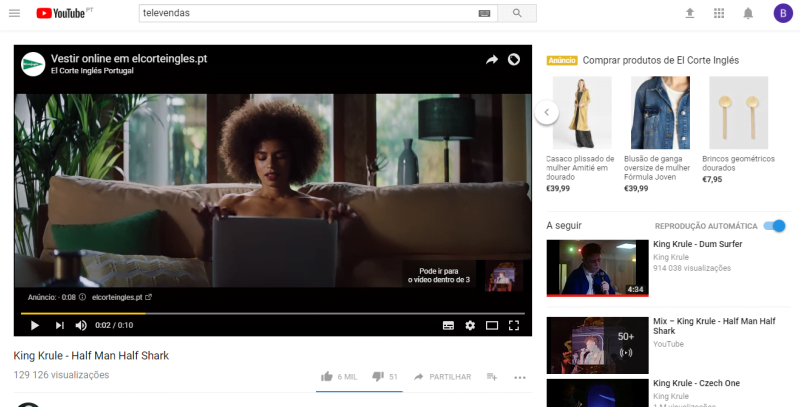The image size is (800, 407).
Task: Click the 129 126 visualizações text
Action: (61, 375)
